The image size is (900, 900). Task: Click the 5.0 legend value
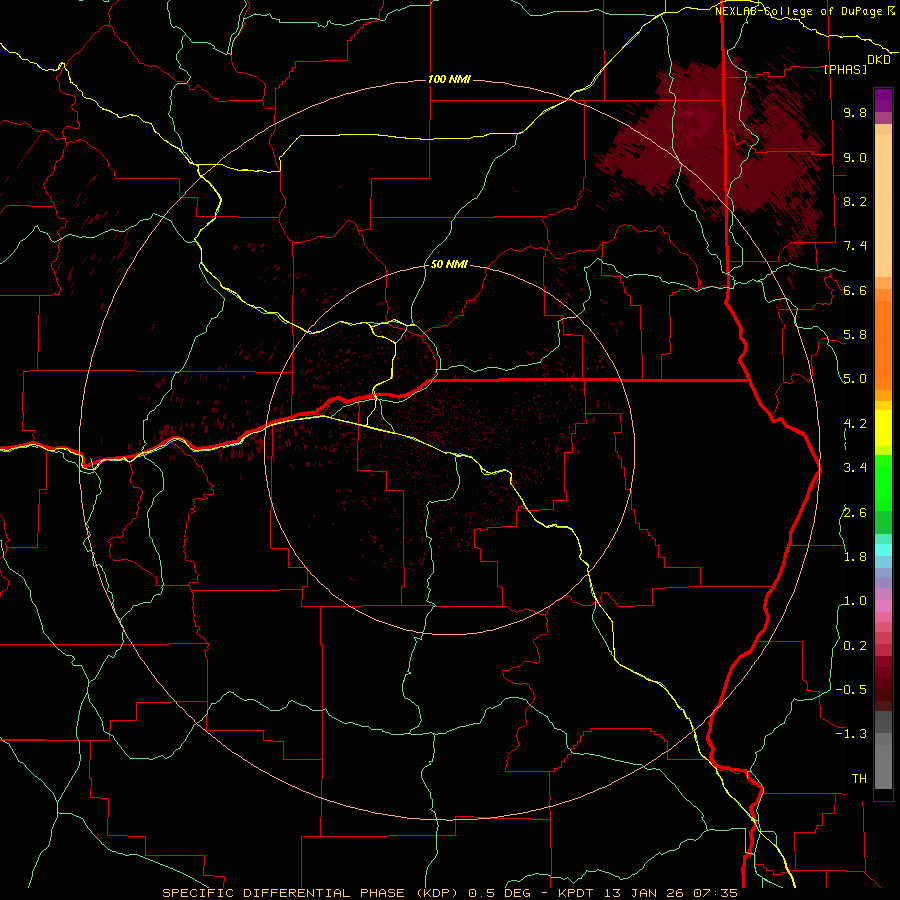(855, 379)
